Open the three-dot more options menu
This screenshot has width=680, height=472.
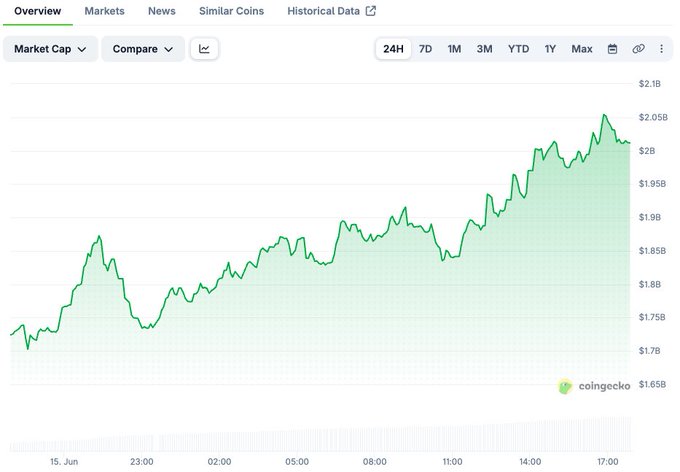tap(661, 49)
